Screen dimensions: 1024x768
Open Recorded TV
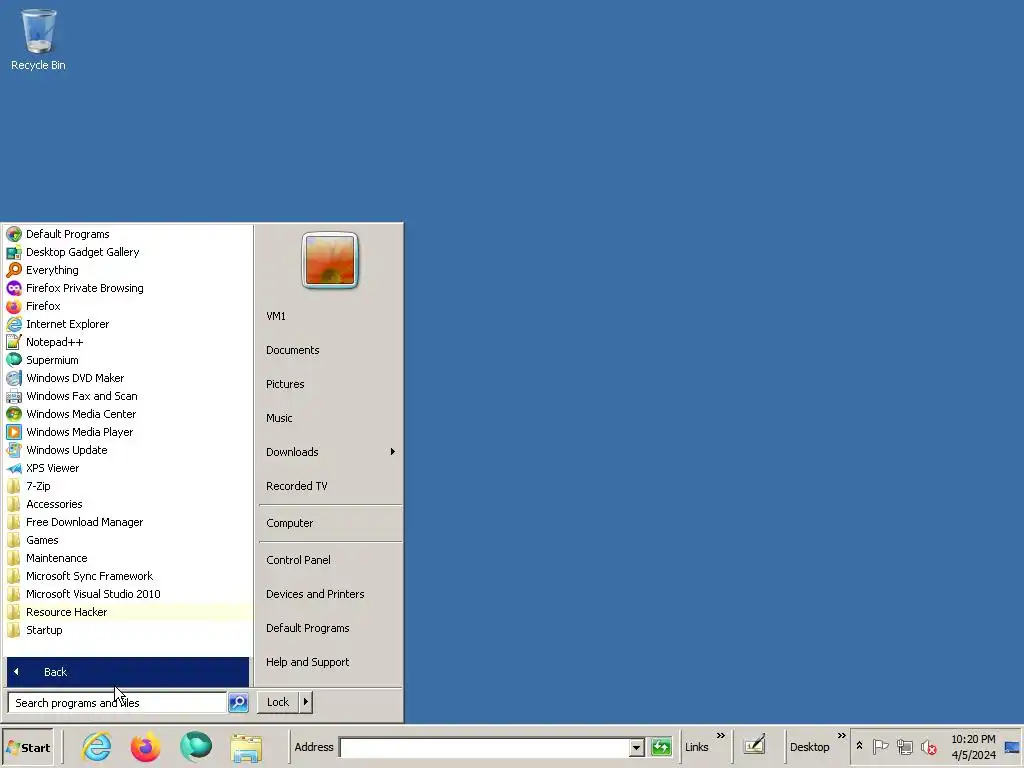click(x=330, y=486)
